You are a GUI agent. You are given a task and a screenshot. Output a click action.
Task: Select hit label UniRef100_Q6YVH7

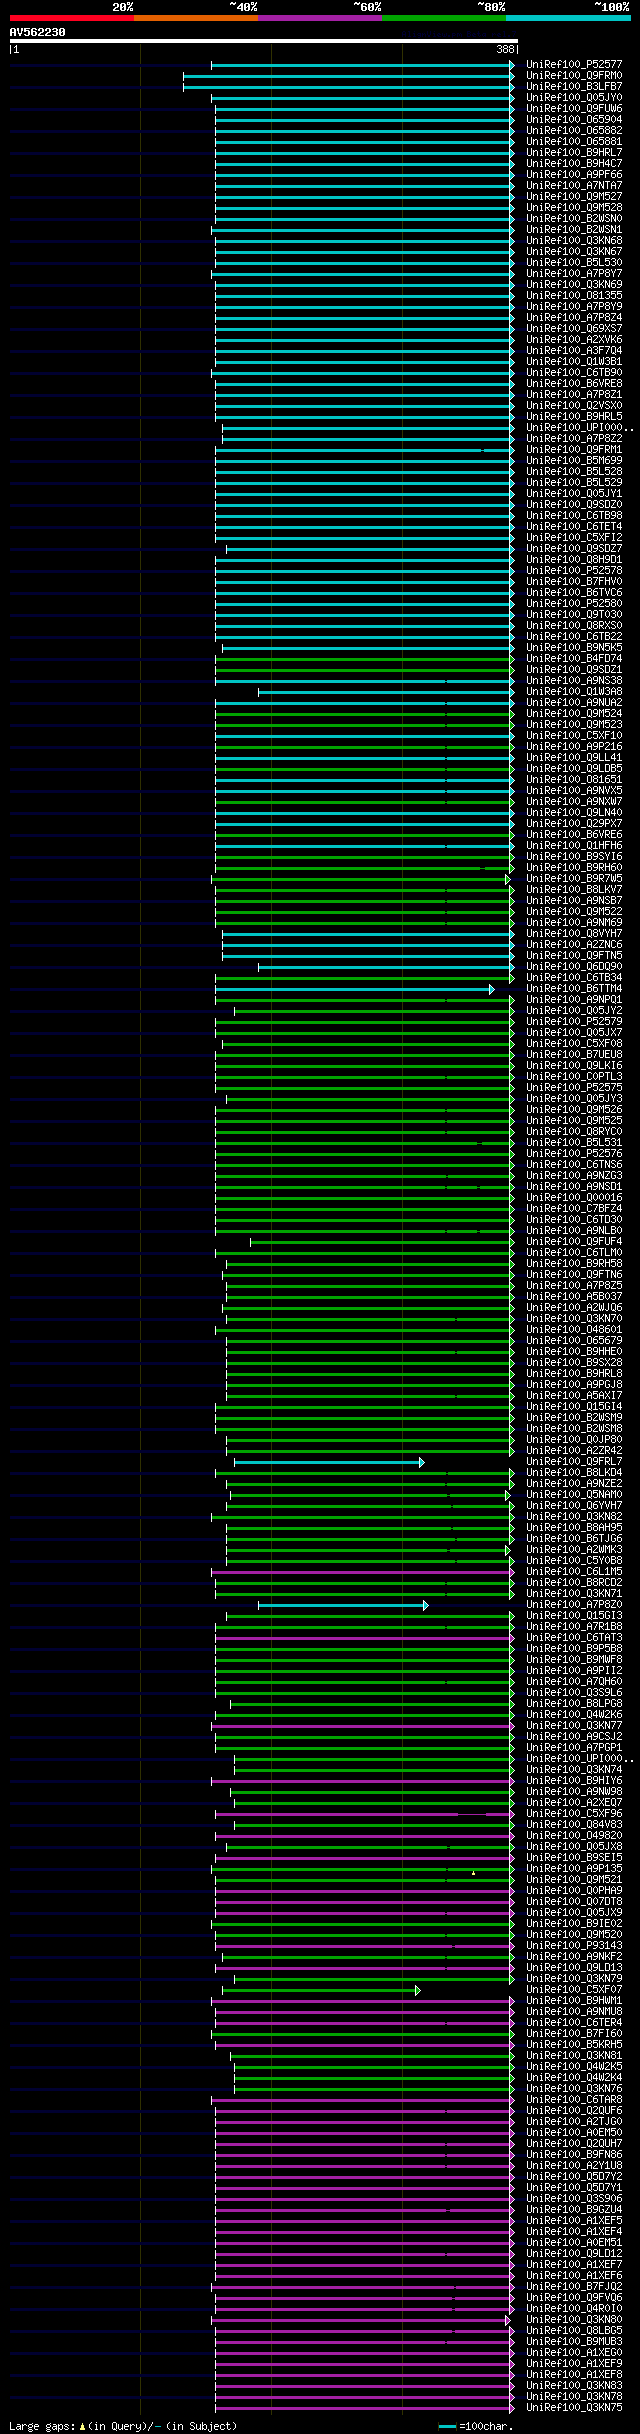click(574, 1506)
